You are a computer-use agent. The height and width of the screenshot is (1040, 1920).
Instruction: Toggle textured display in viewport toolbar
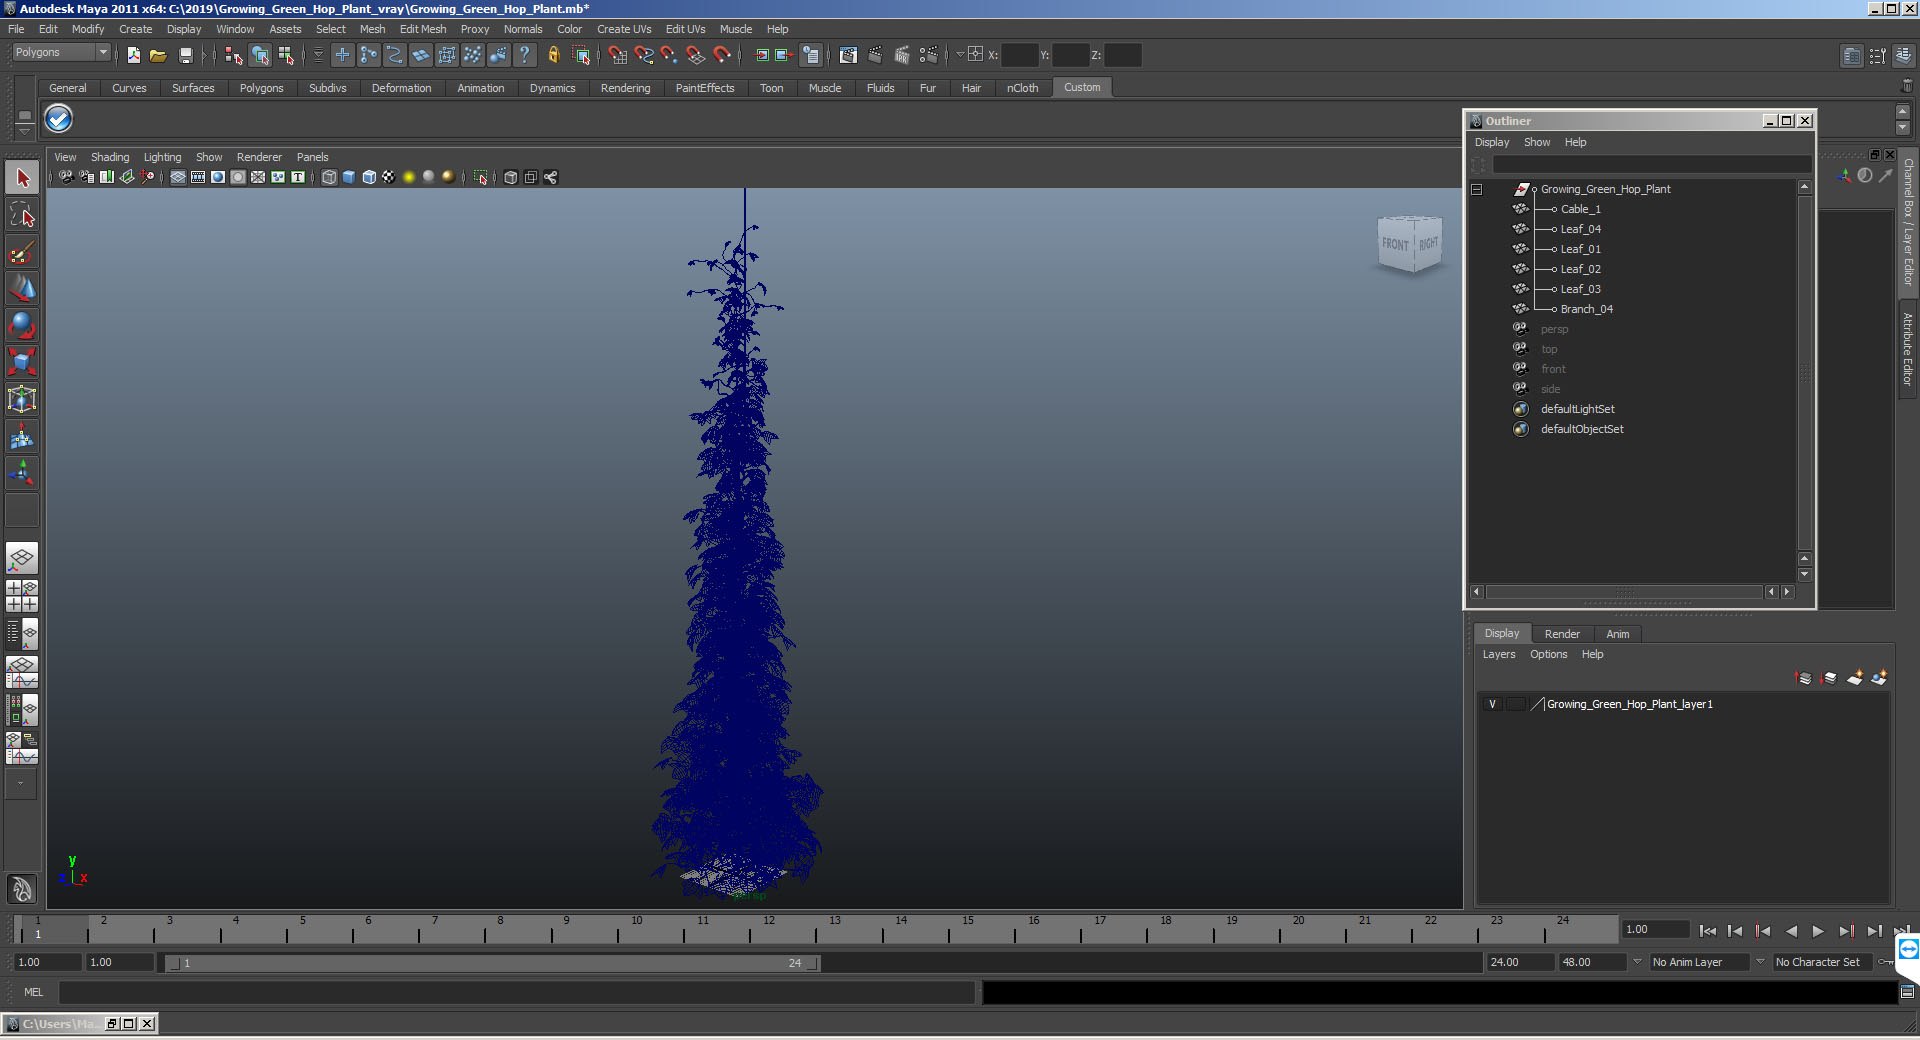click(389, 177)
